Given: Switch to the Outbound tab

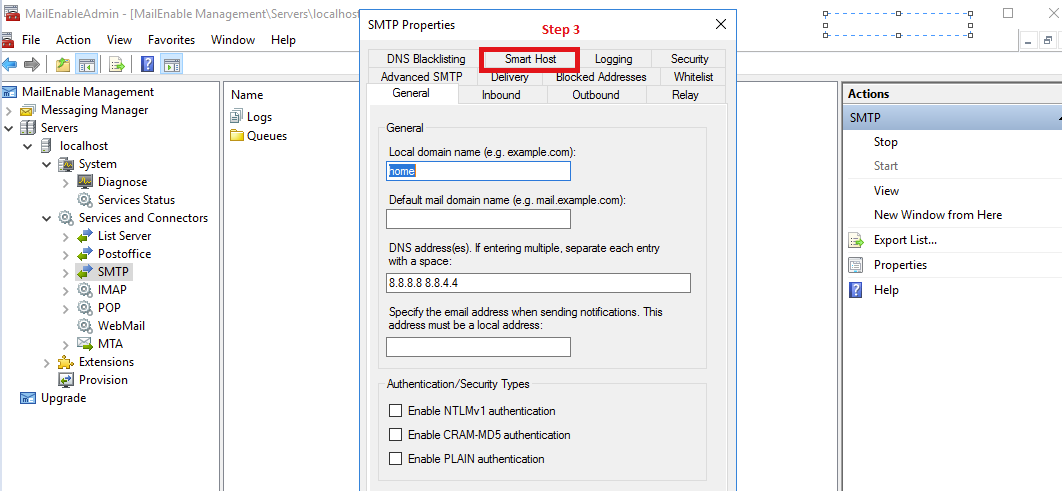Looking at the screenshot, I should click(596, 95).
